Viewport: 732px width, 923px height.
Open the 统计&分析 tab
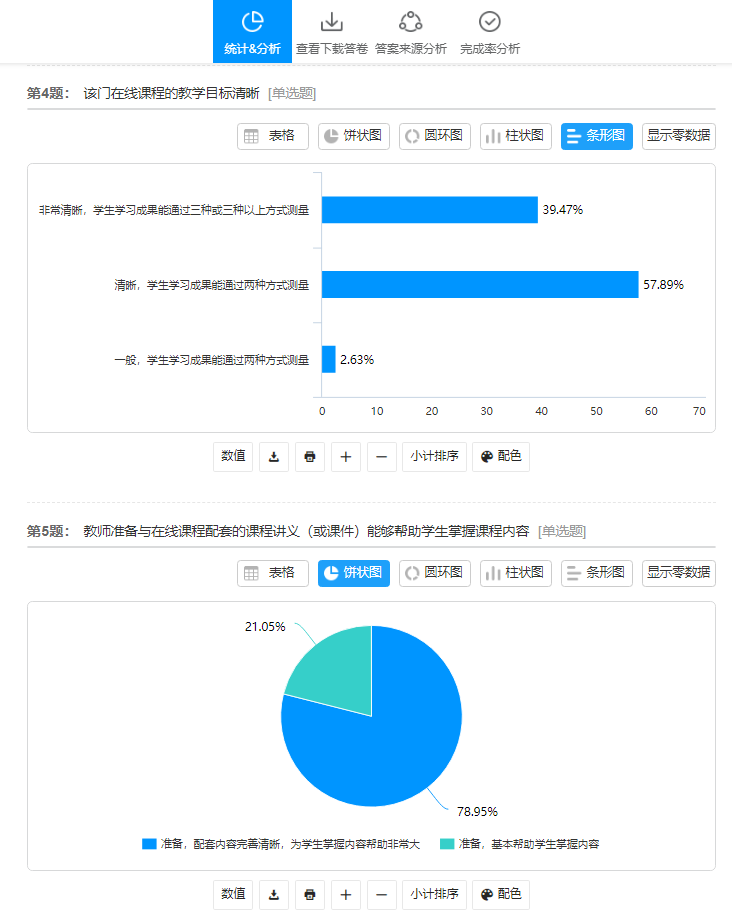pyautogui.click(x=252, y=32)
